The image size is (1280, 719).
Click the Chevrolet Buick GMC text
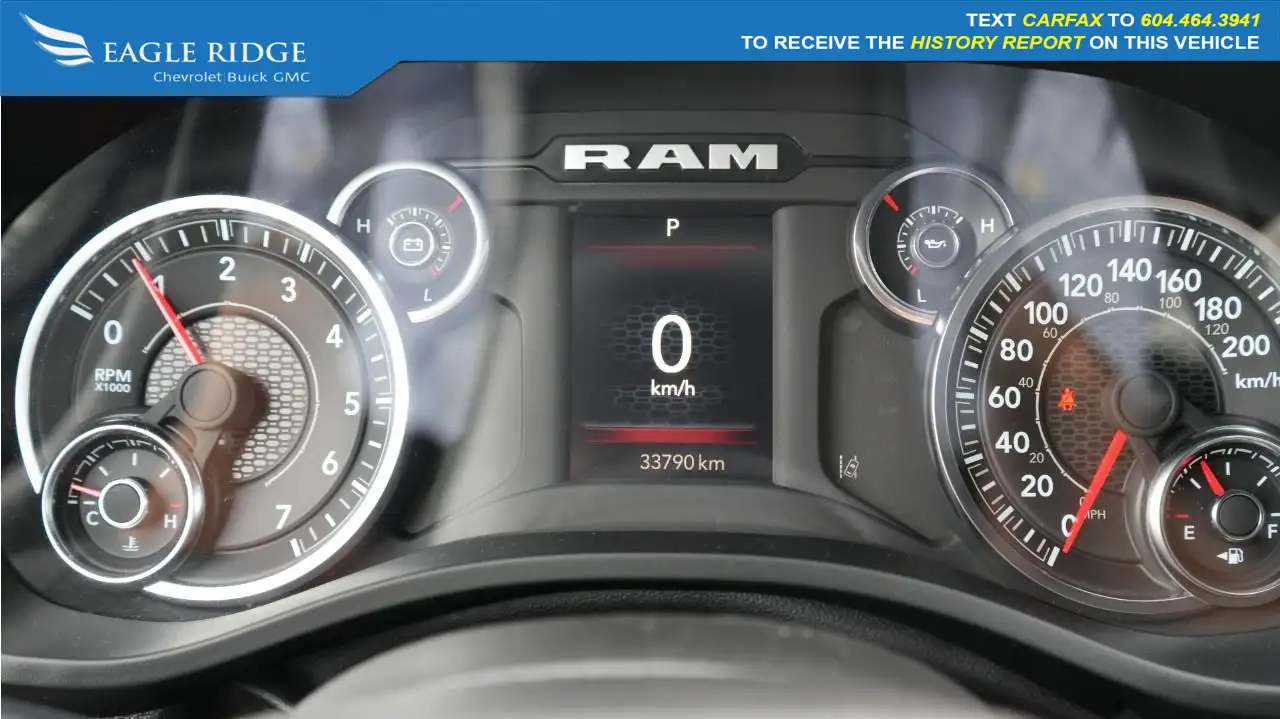[x=231, y=77]
